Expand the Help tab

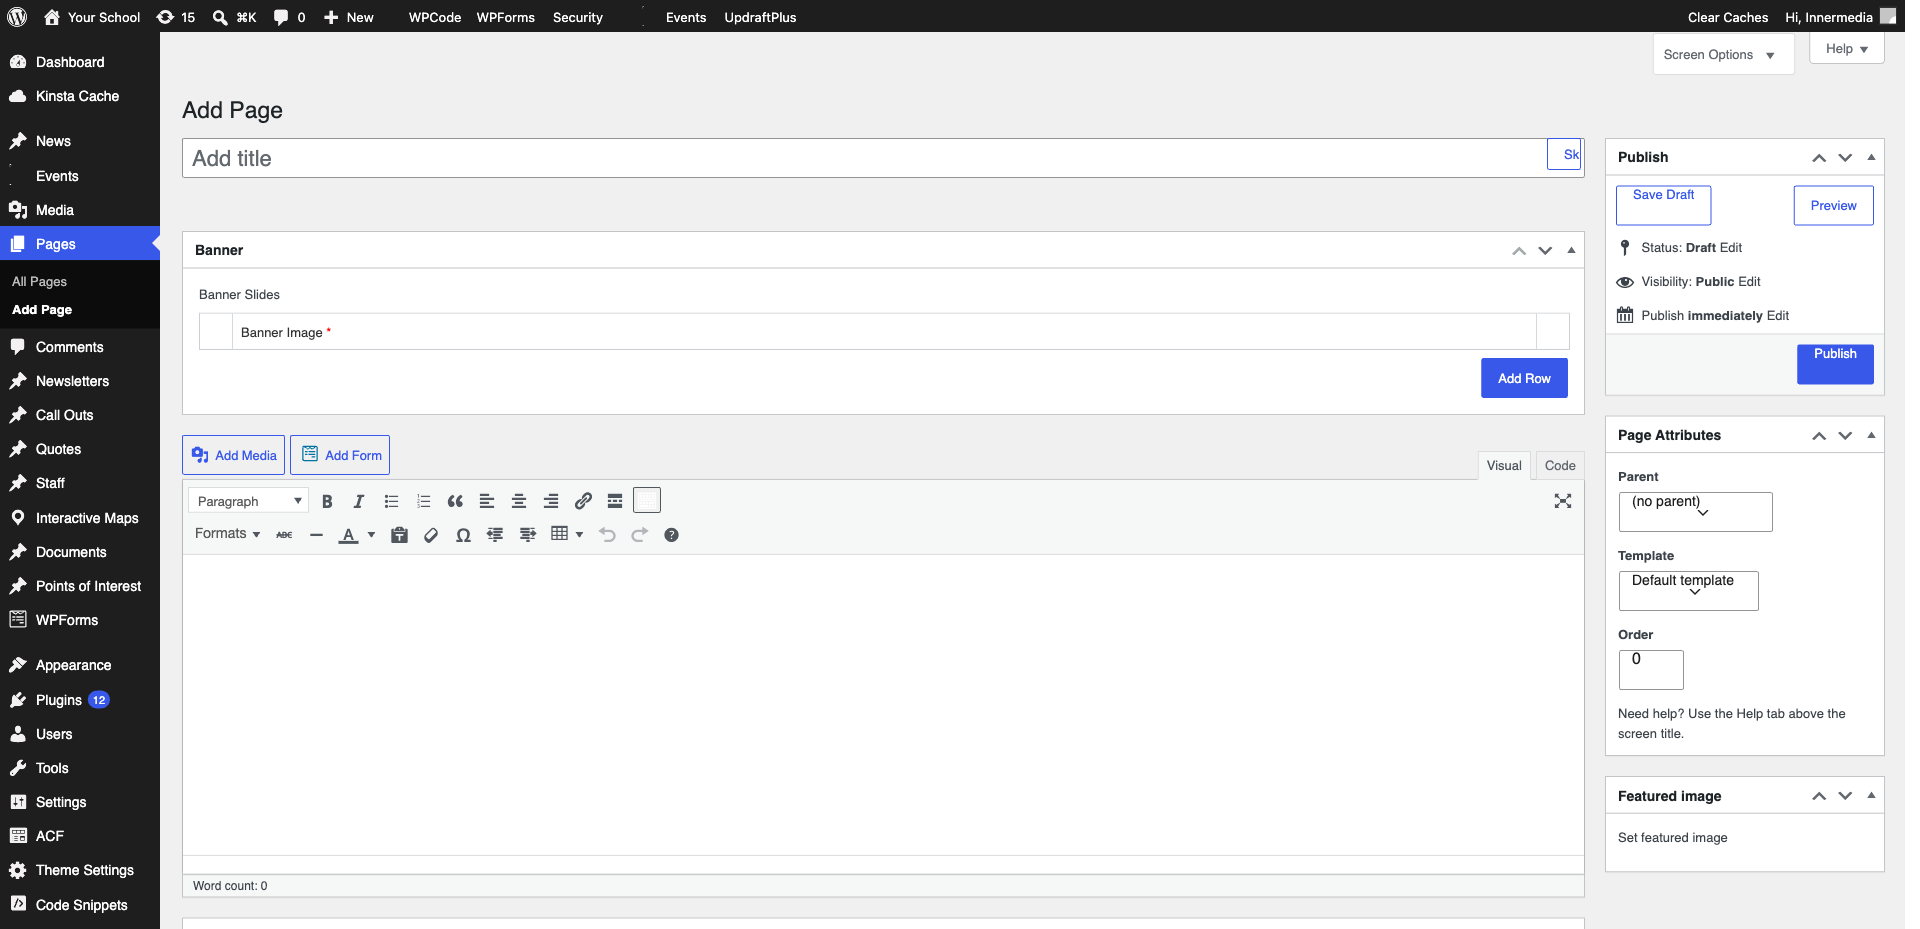(1846, 49)
